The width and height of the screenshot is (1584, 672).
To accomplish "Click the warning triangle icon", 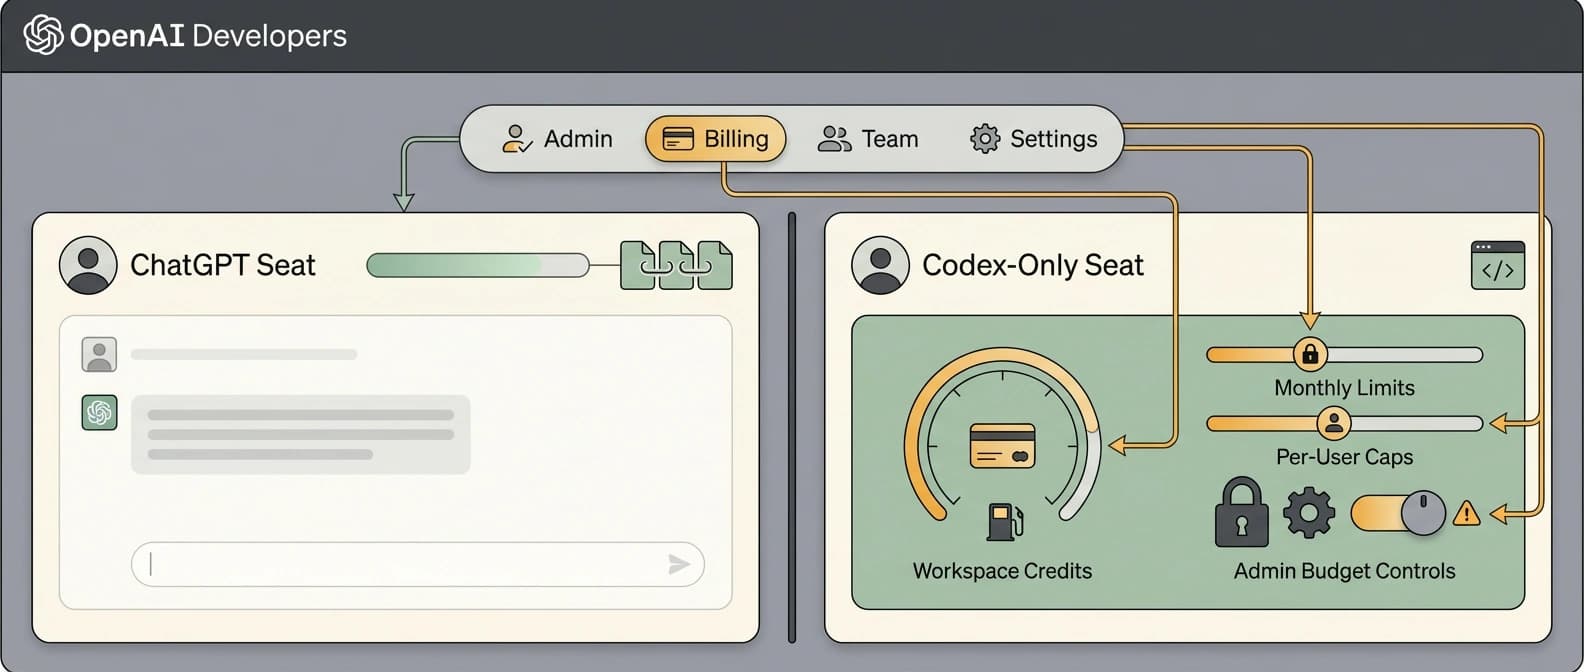I will click(x=1466, y=513).
